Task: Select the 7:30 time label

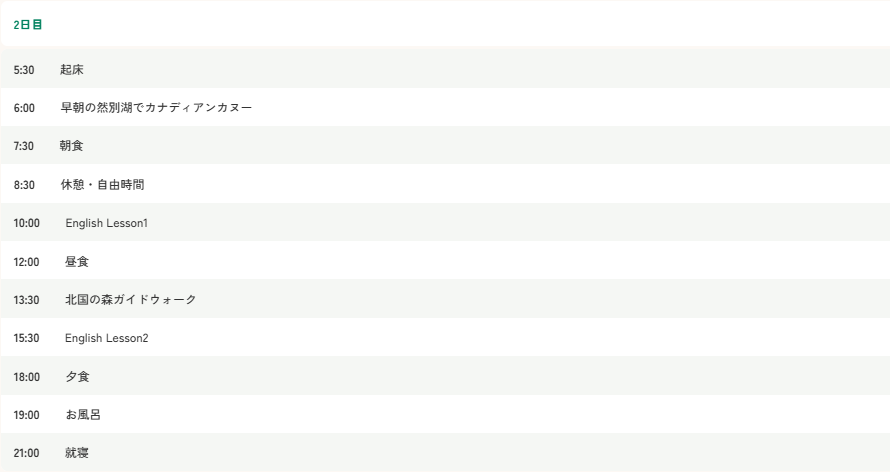Action: click(x=24, y=146)
